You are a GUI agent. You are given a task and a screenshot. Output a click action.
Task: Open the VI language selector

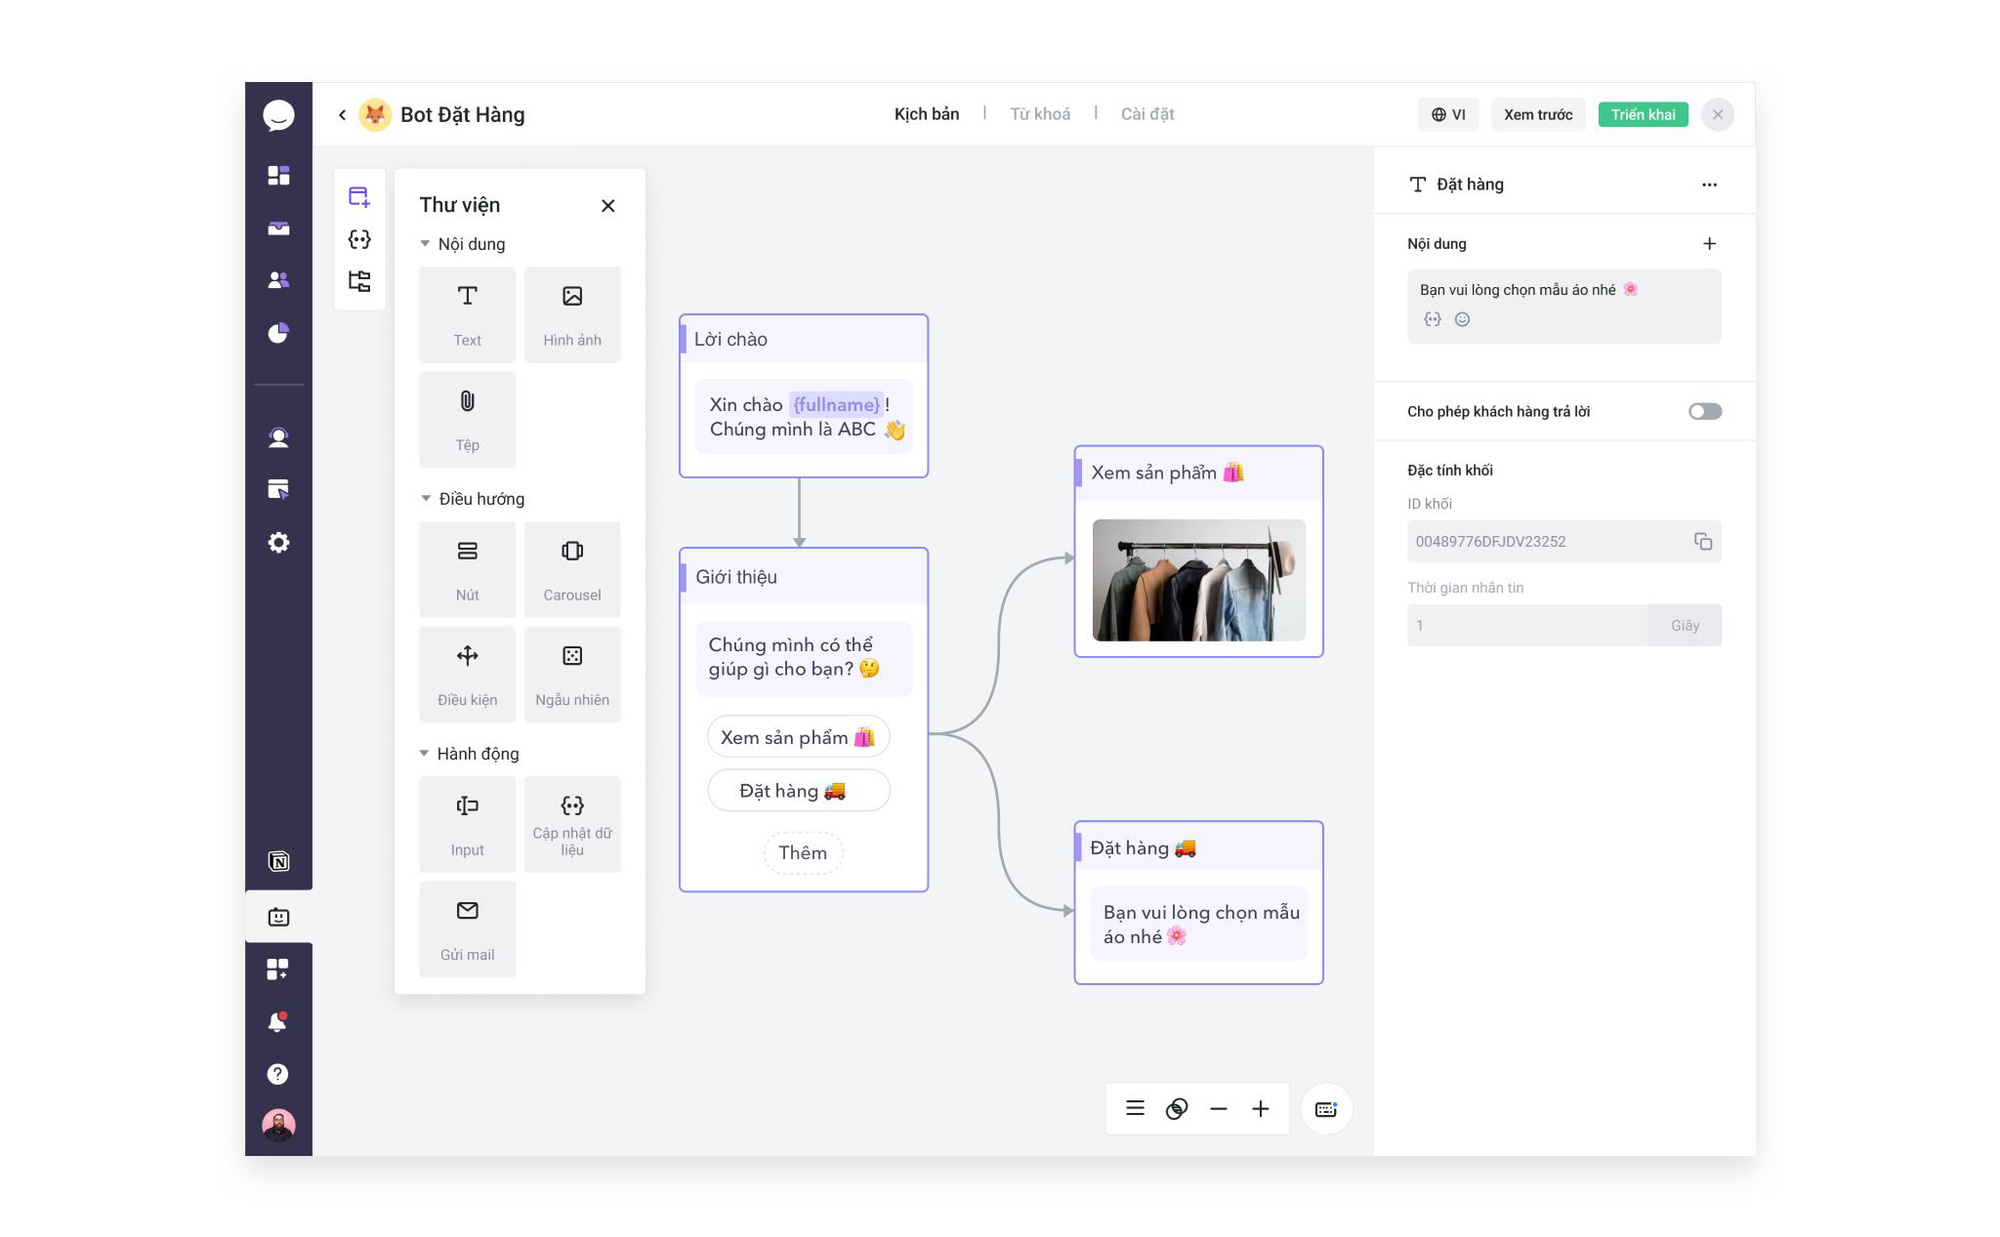coord(1447,114)
